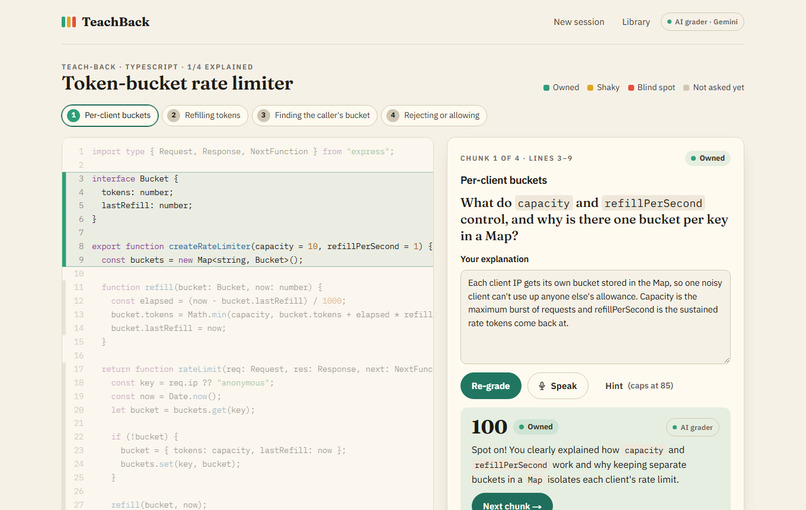Viewport: 806px width, 510px height.
Task: Click the 'Your explanation' label
Action: pos(494,259)
